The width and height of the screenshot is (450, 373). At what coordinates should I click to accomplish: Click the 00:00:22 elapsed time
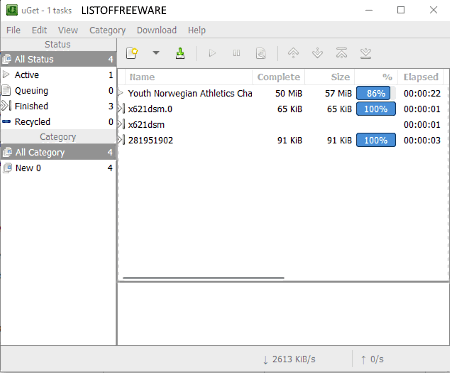click(422, 93)
